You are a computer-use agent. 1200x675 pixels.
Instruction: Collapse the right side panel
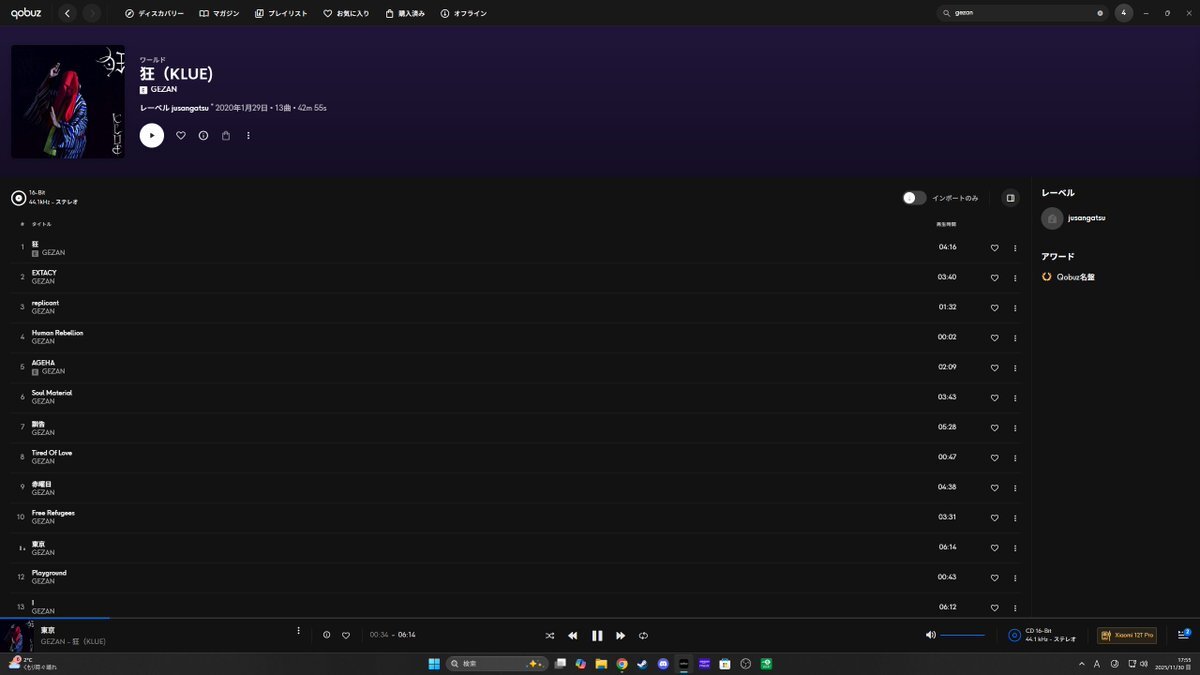[x=1010, y=198]
